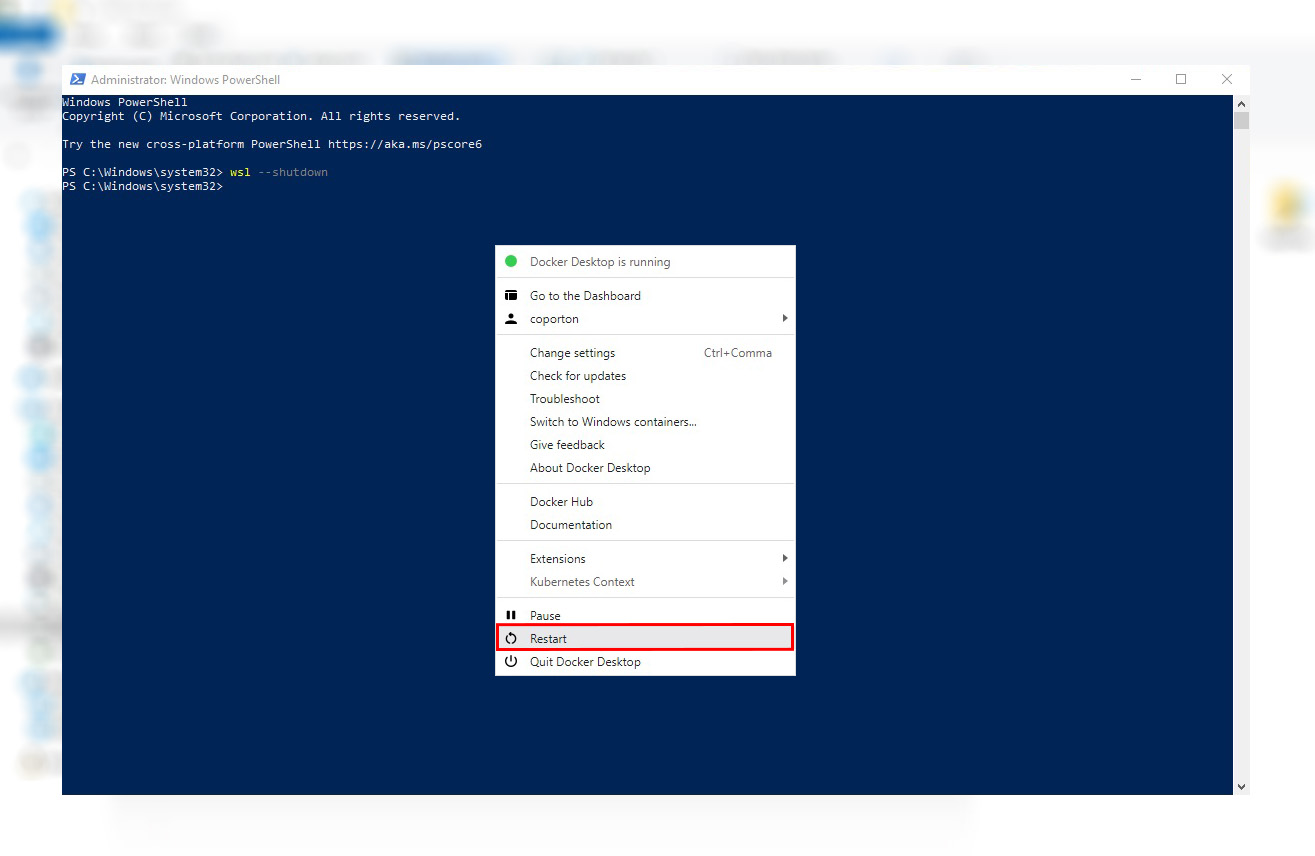The image size is (1315, 856).
Task: Open Change settings from Docker menu
Action: point(572,353)
